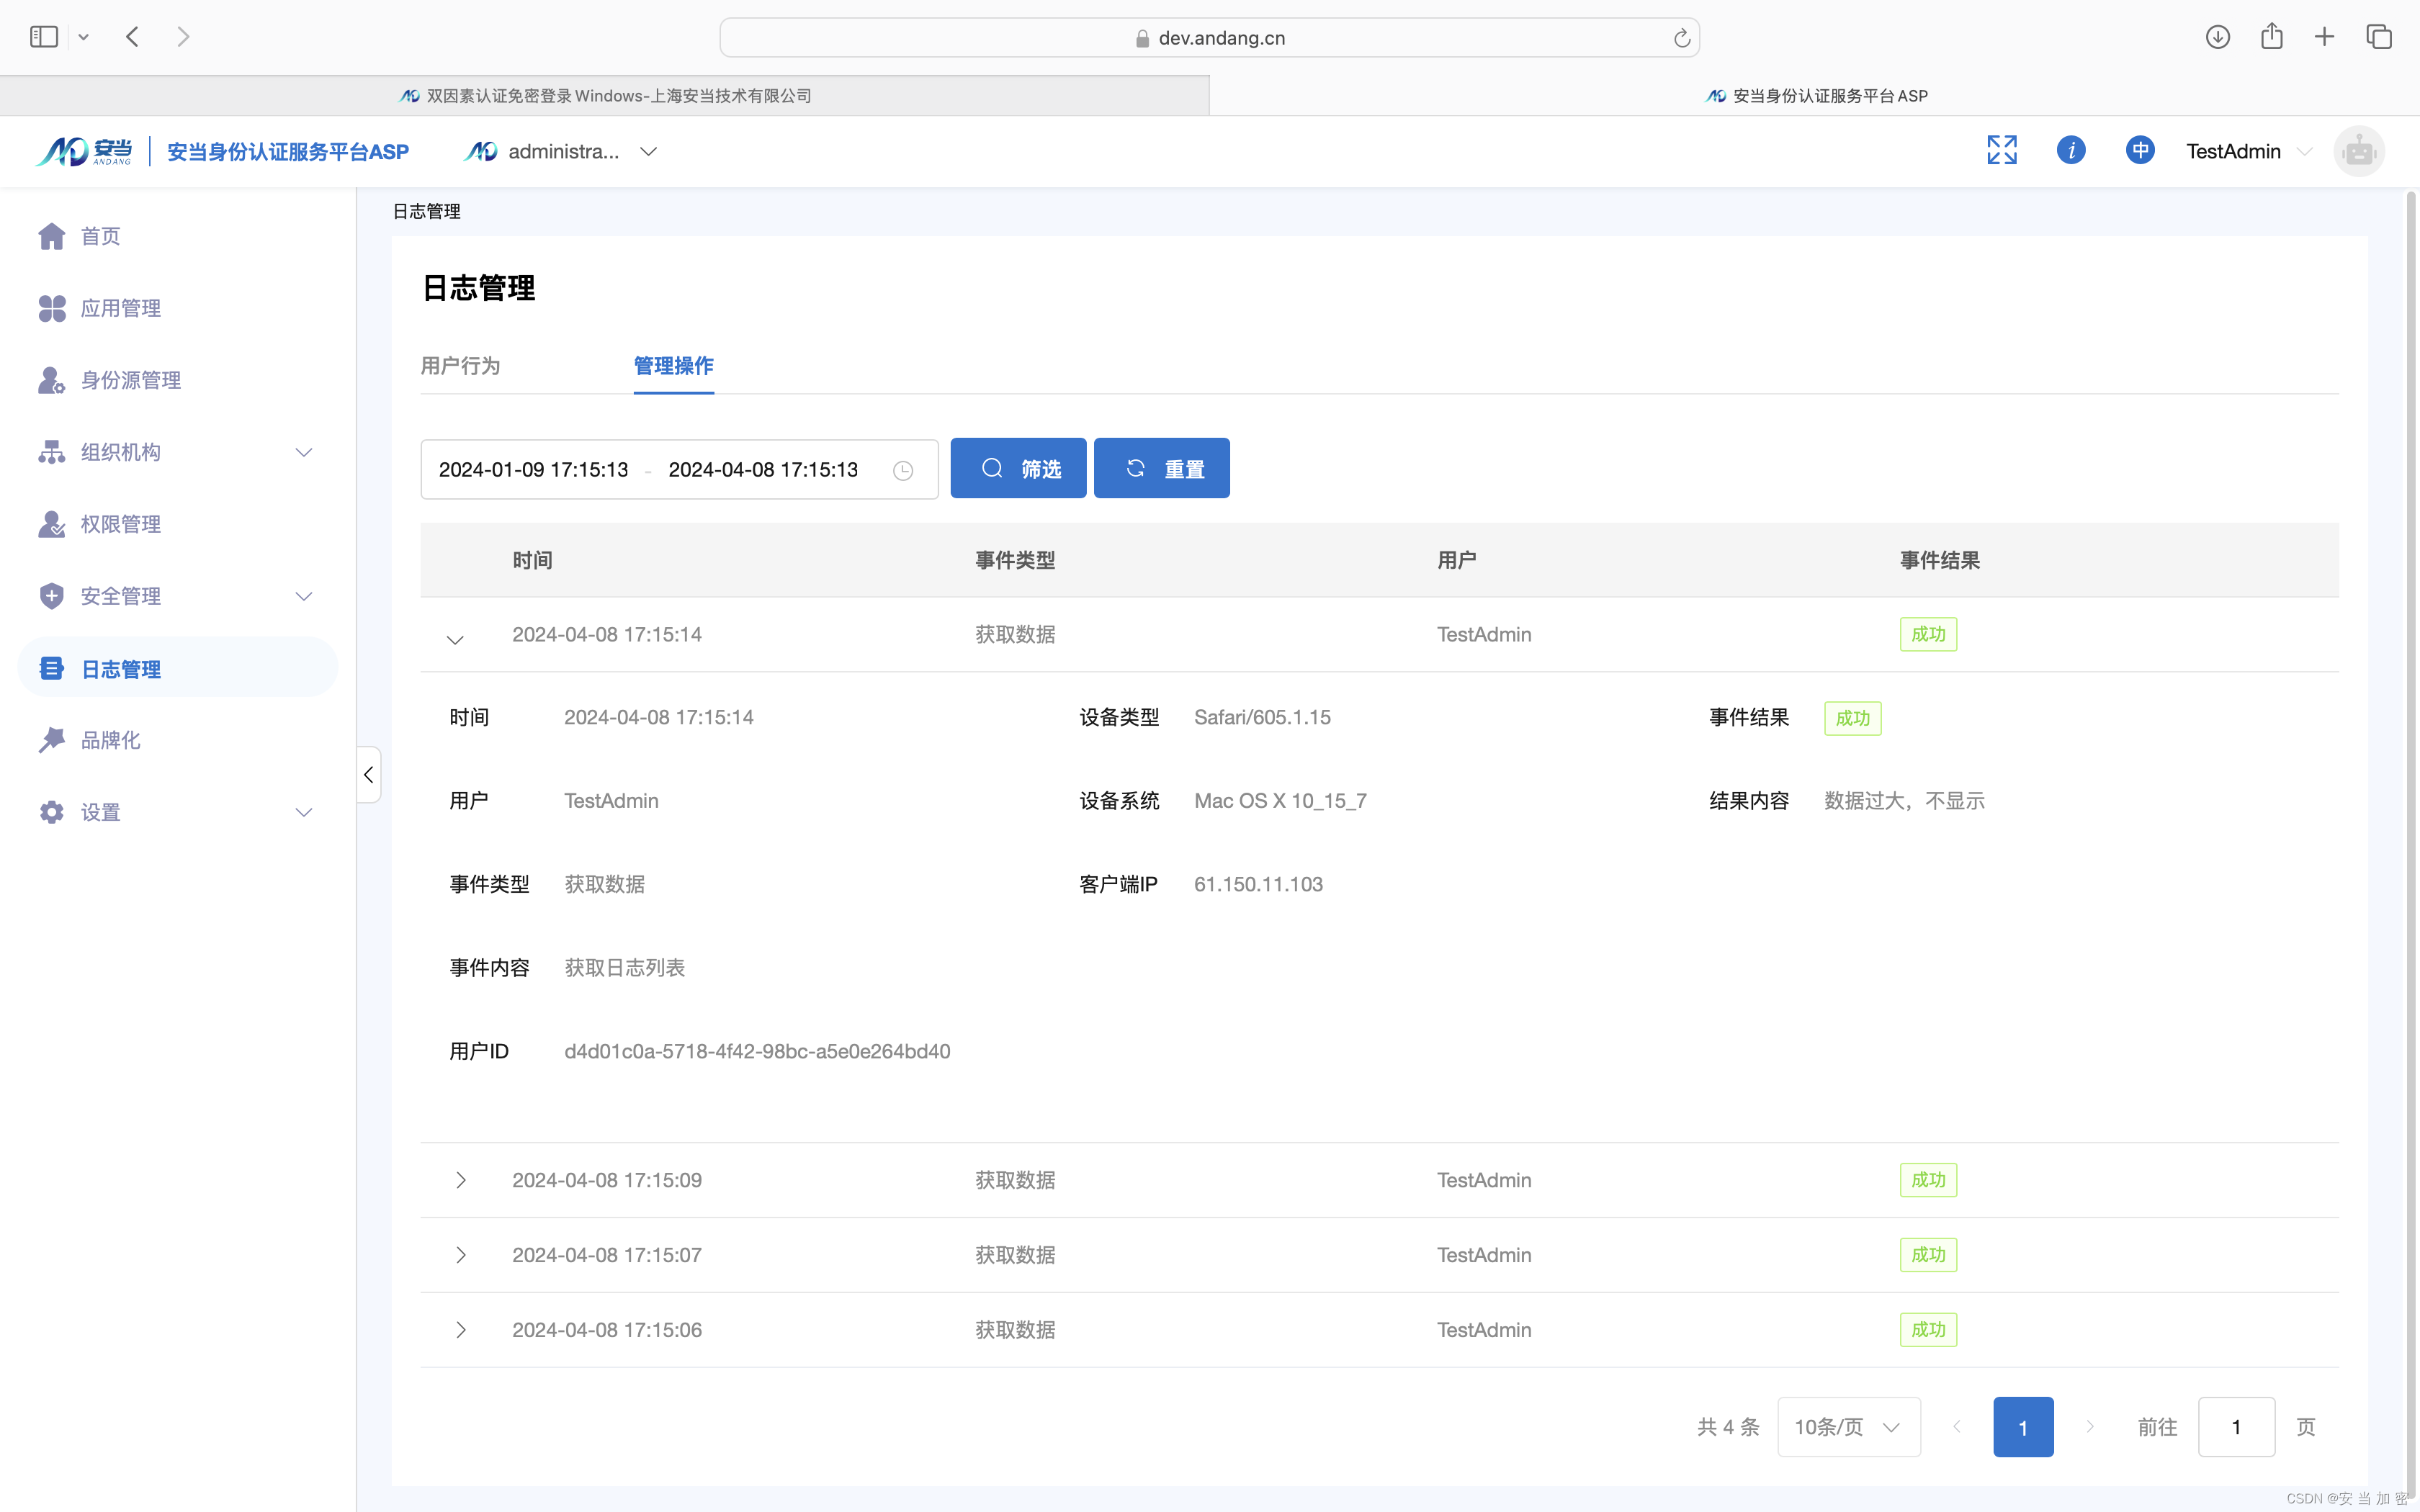Collapse the sidebar with arrow handle
Screen dimensions: 2420x1512
[x=368, y=774]
